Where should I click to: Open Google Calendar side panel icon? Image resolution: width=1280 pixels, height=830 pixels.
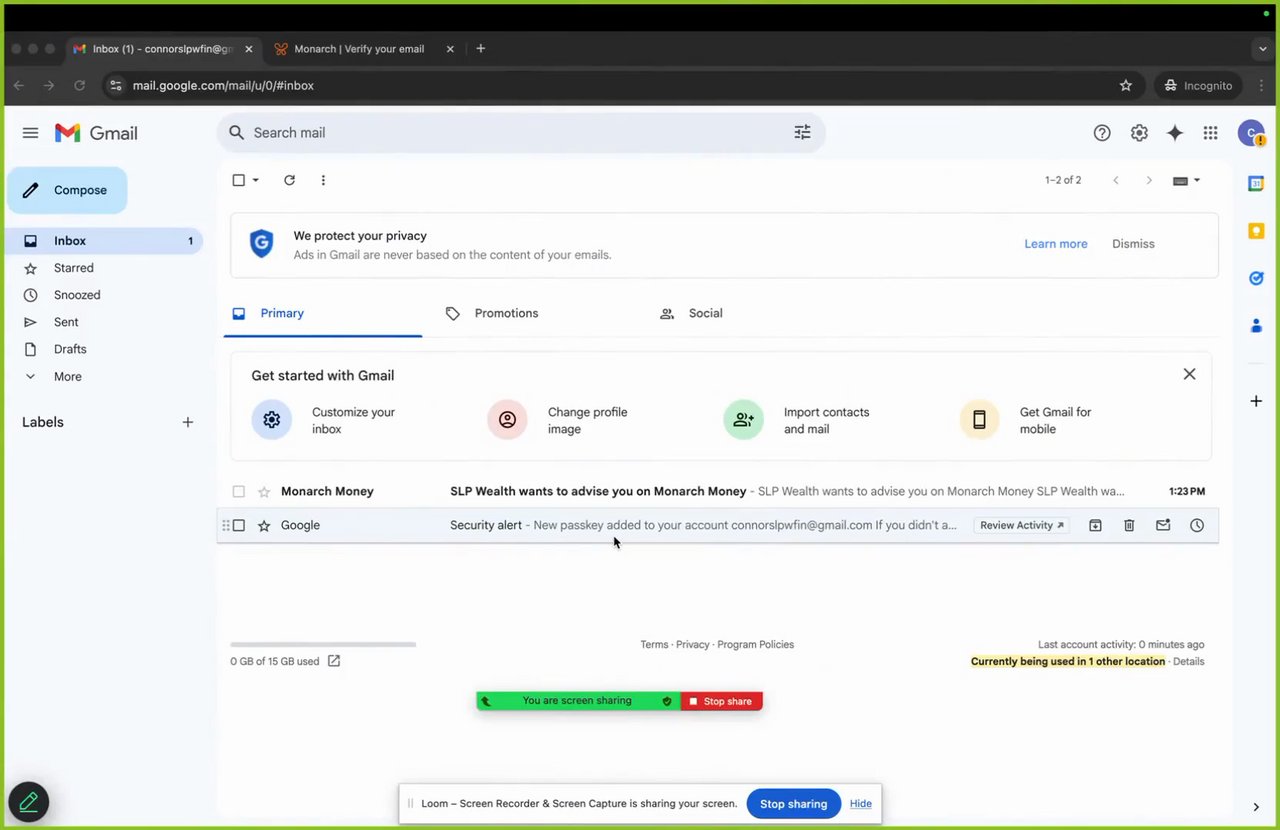[x=1256, y=183]
